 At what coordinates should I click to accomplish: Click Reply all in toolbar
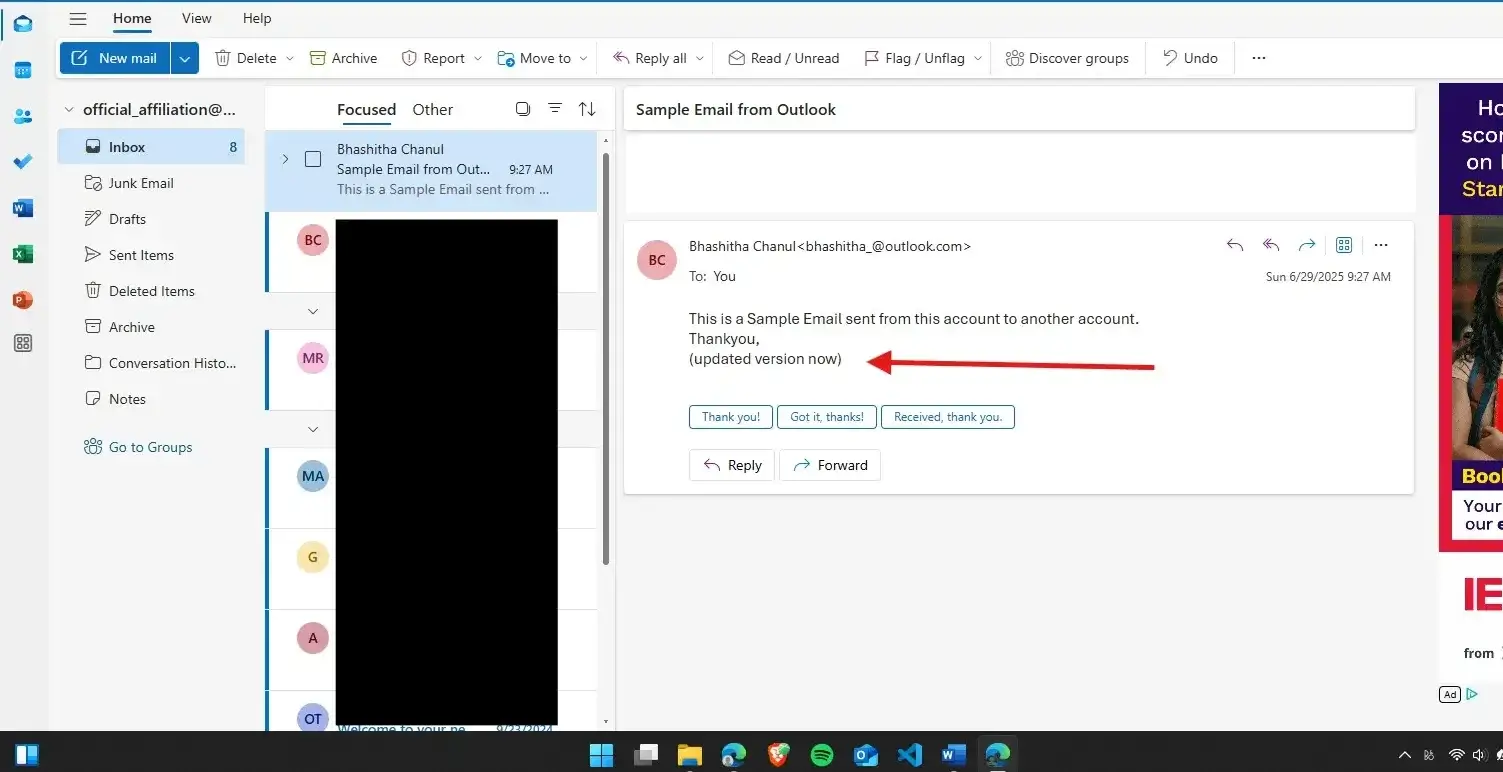[650, 58]
